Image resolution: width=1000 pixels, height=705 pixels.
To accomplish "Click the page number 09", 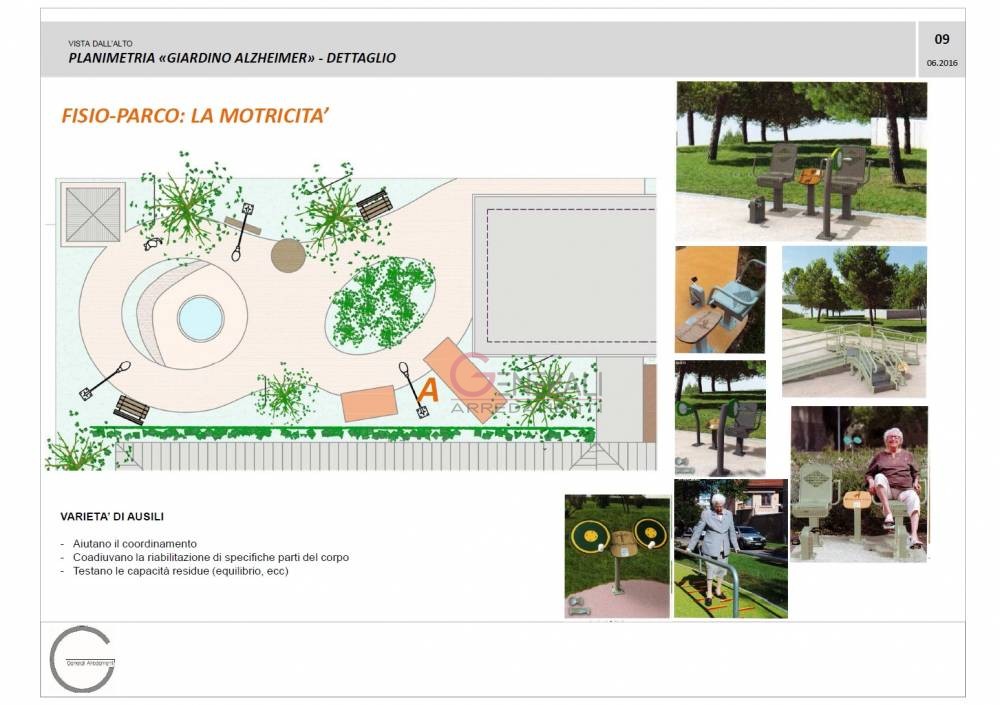I will click(942, 40).
